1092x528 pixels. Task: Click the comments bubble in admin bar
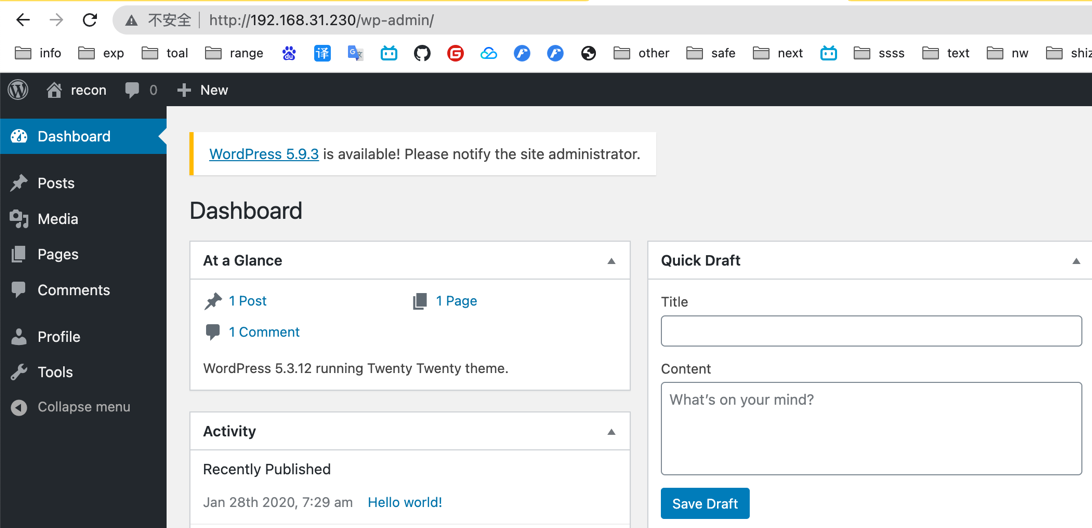tap(132, 90)
